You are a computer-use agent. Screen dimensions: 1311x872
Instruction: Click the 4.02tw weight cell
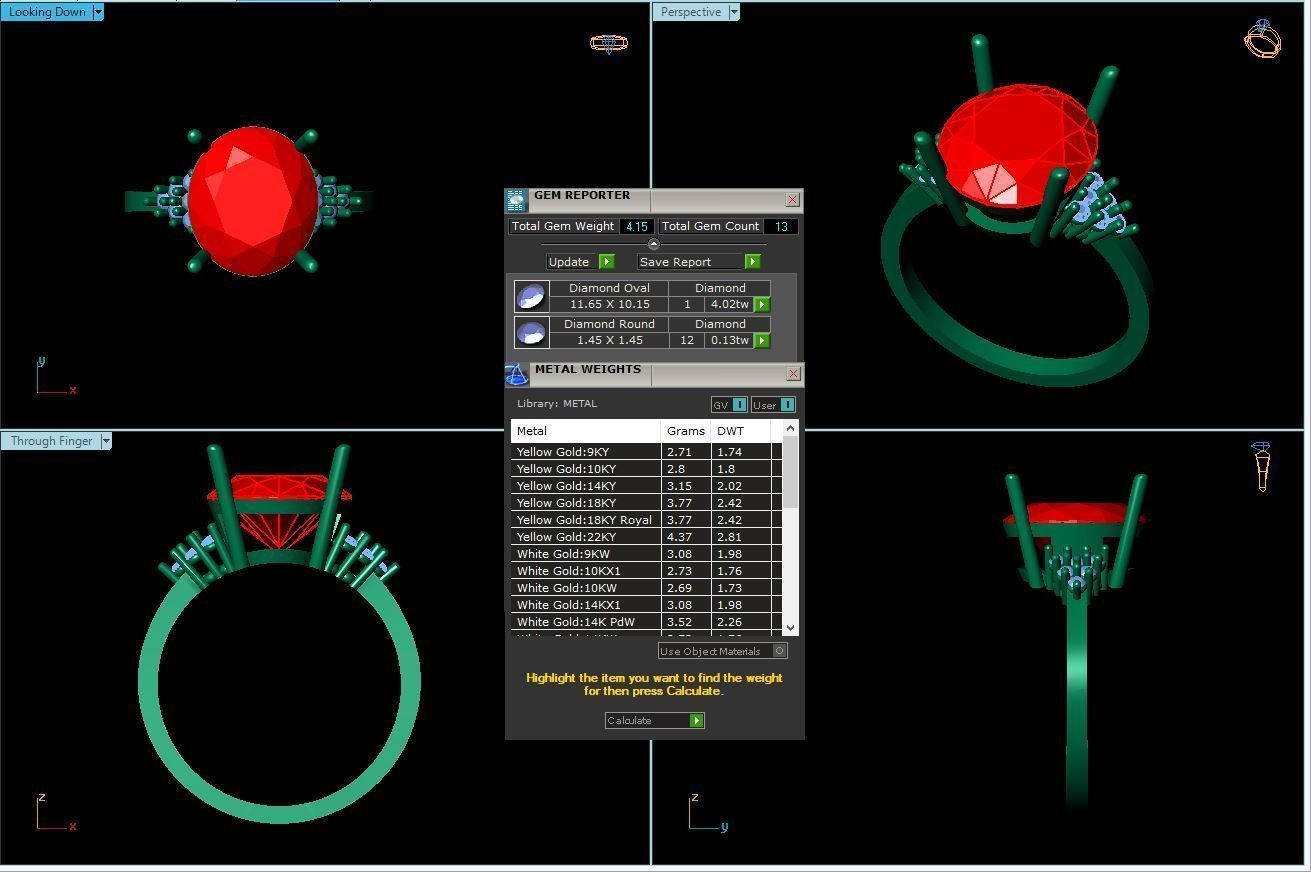tap(729, 304)
